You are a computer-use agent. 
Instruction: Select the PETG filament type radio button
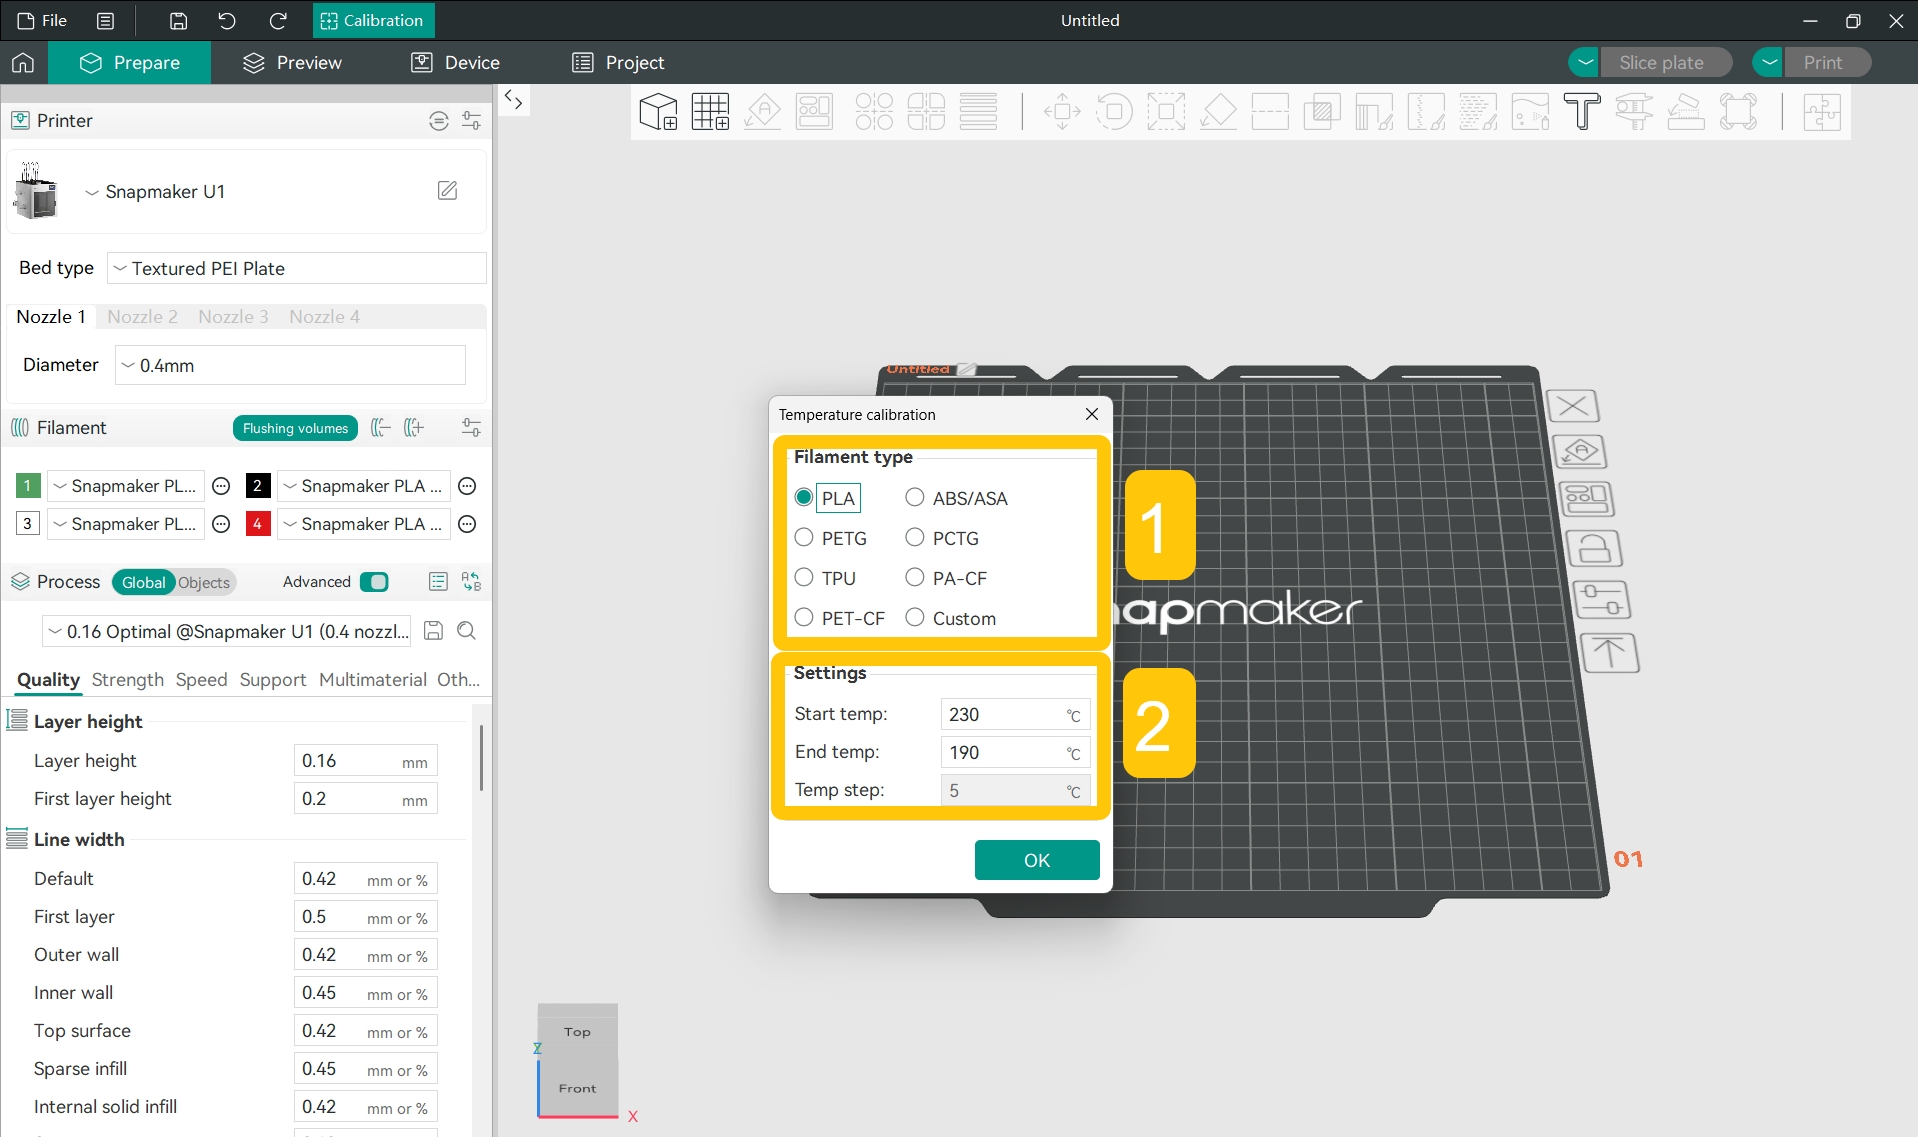[x=804, y=538]
